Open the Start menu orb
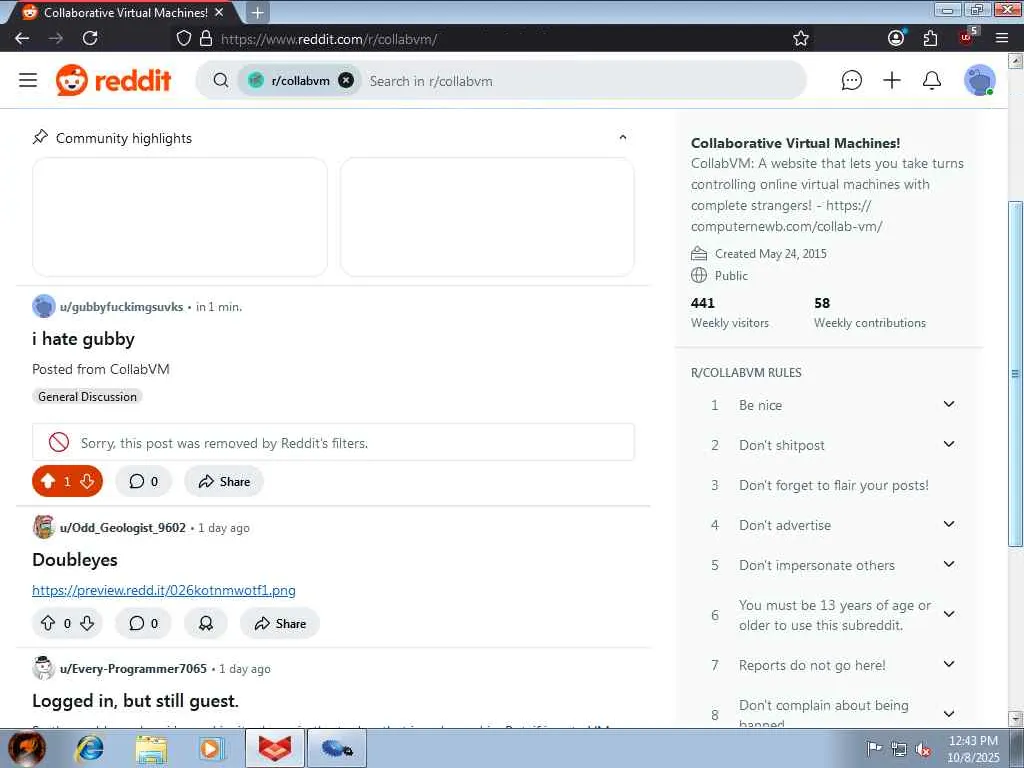1024x768 pixels. [27, 748]
